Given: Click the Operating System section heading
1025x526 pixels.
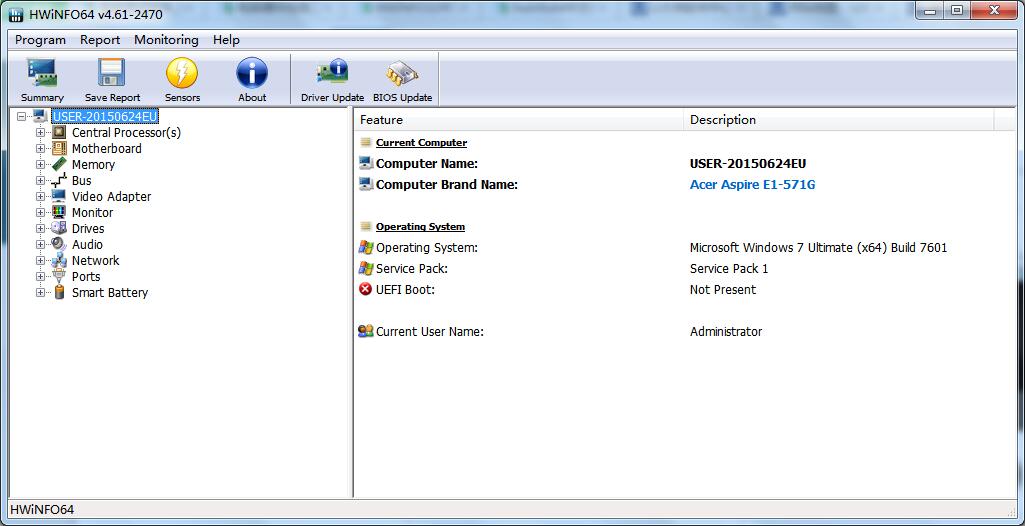Looking at the screenshot, I should (x=420, y=227).
